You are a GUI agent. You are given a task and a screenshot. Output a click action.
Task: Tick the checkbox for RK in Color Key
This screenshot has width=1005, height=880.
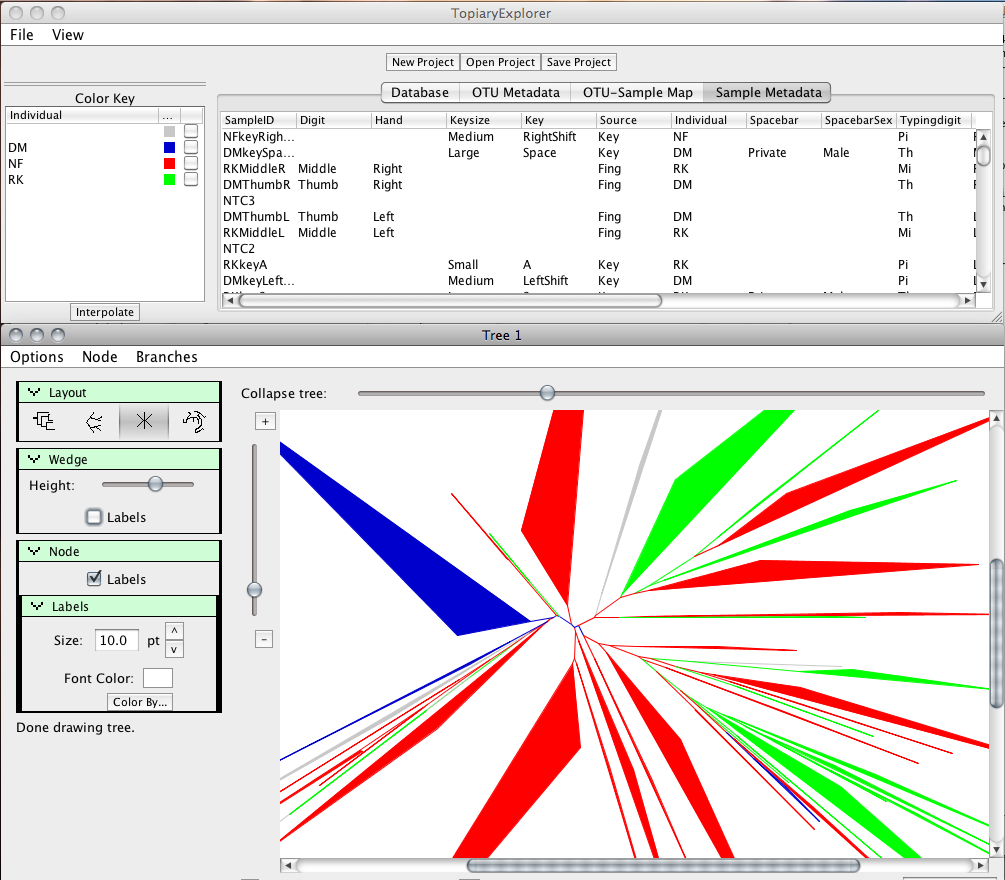tap(190, 179)
